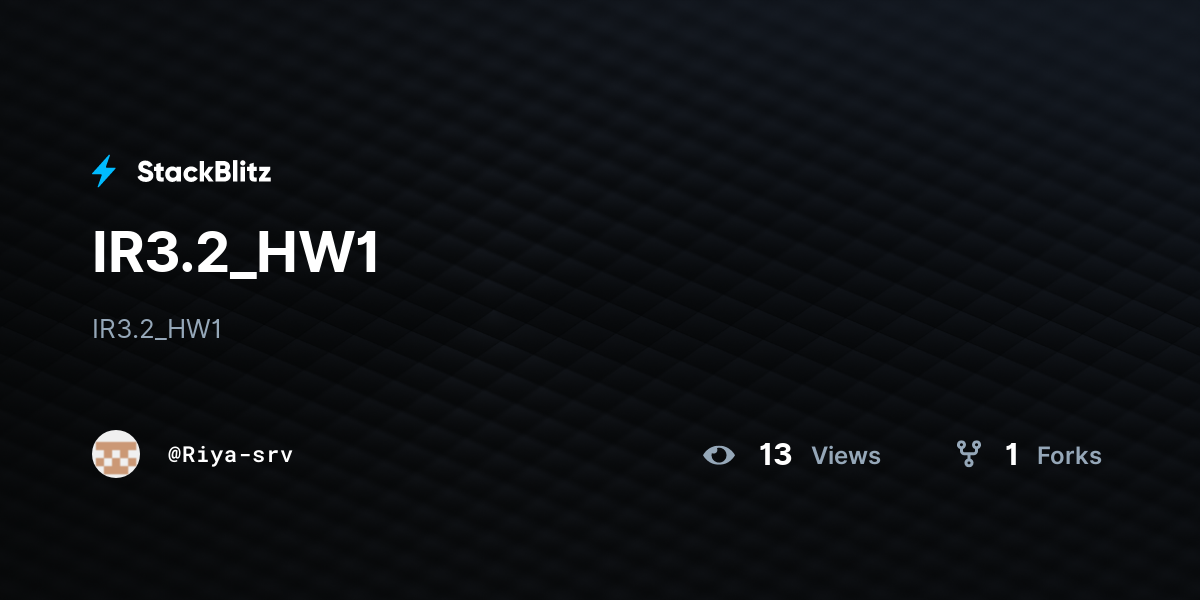Select the StackBlitz wordmark text
The width and height of the screenshot is (1200, 600).
[204, 172]
